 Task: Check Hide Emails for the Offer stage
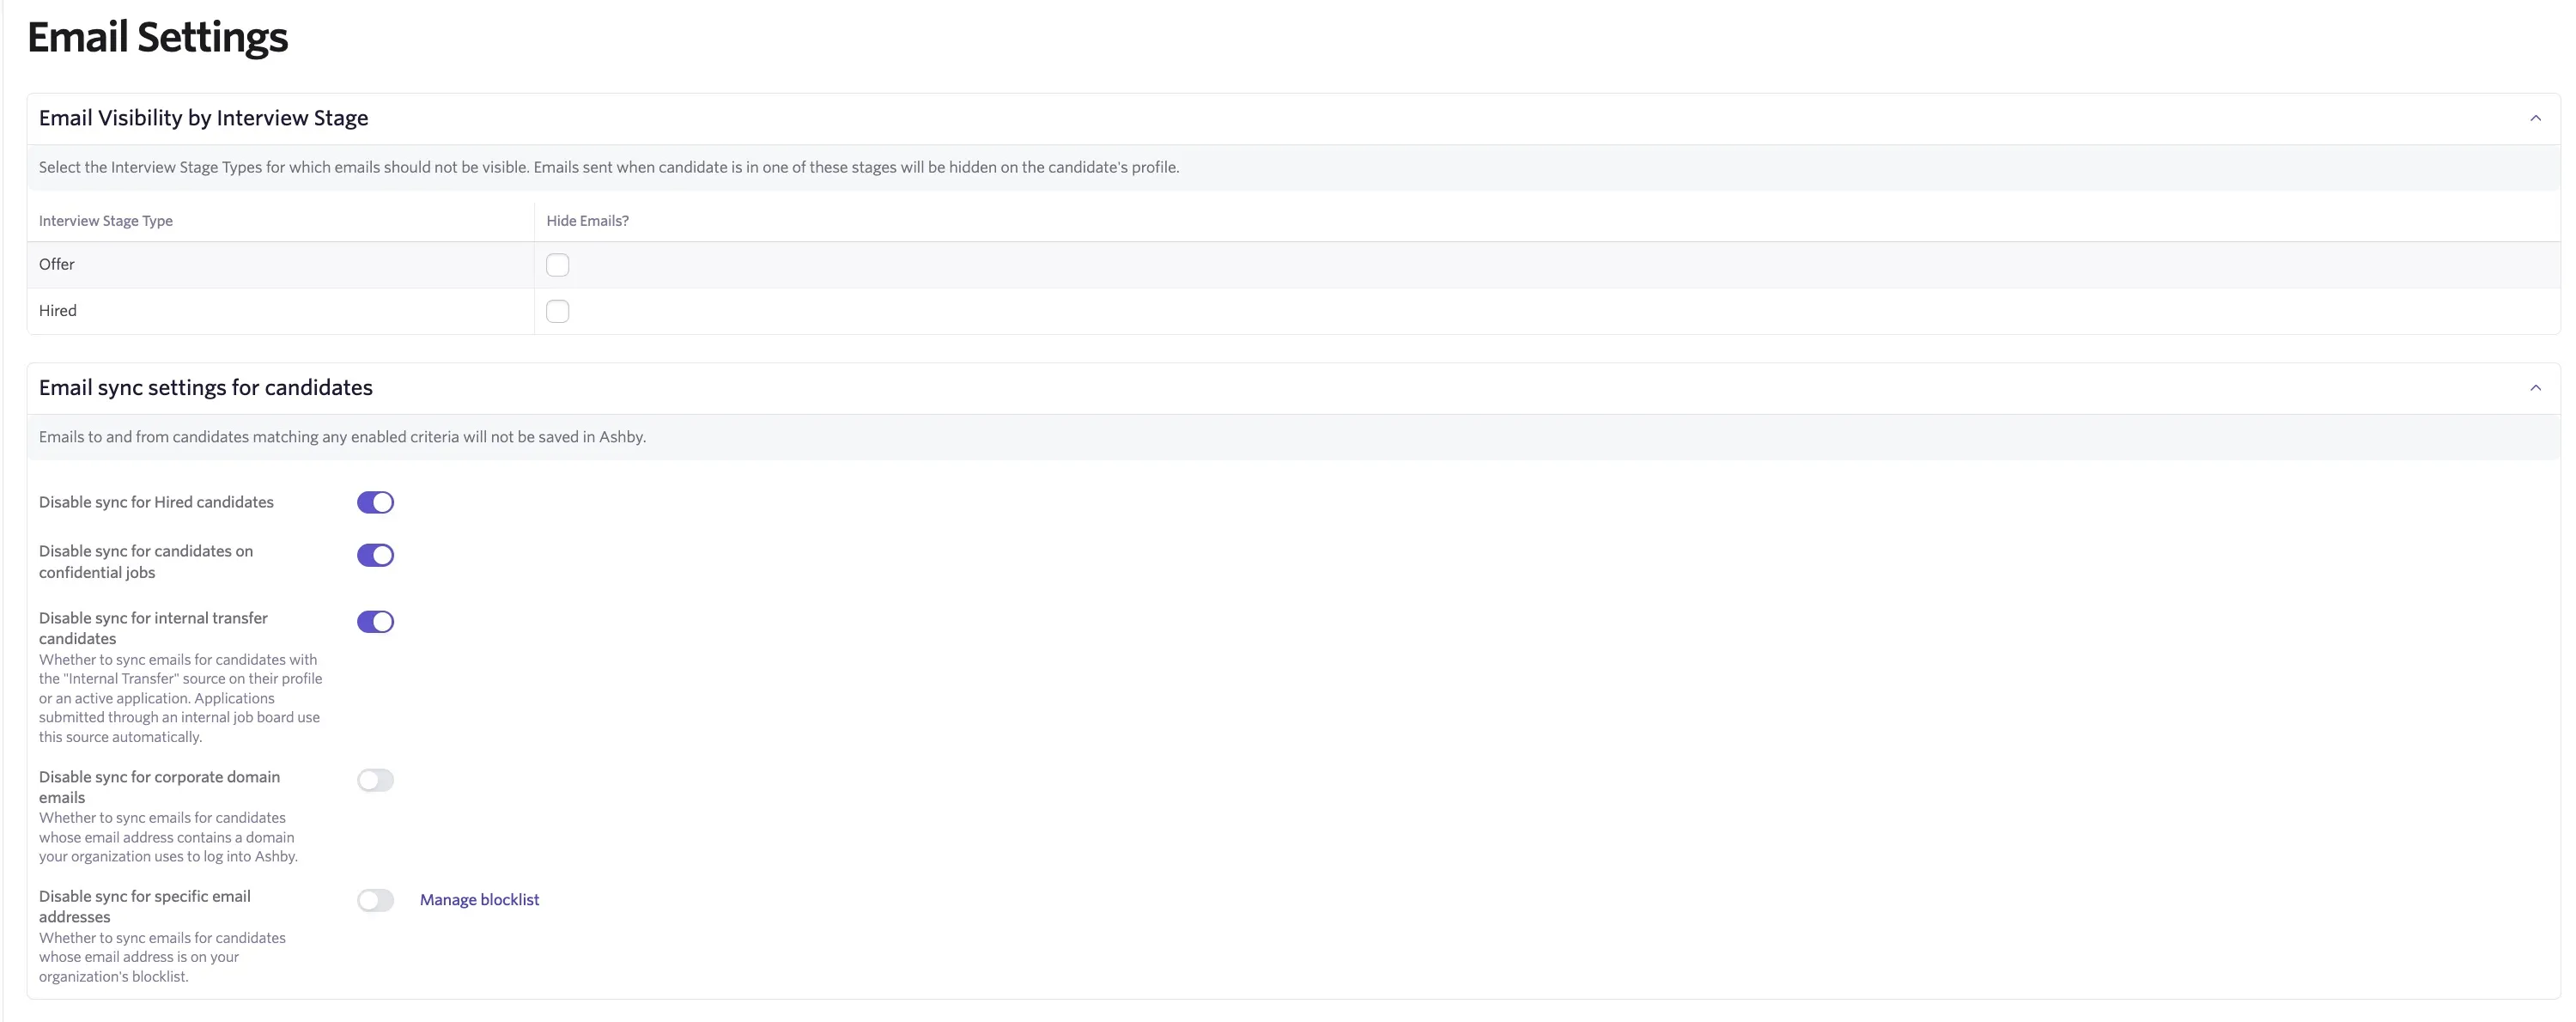tap(557, 265)
